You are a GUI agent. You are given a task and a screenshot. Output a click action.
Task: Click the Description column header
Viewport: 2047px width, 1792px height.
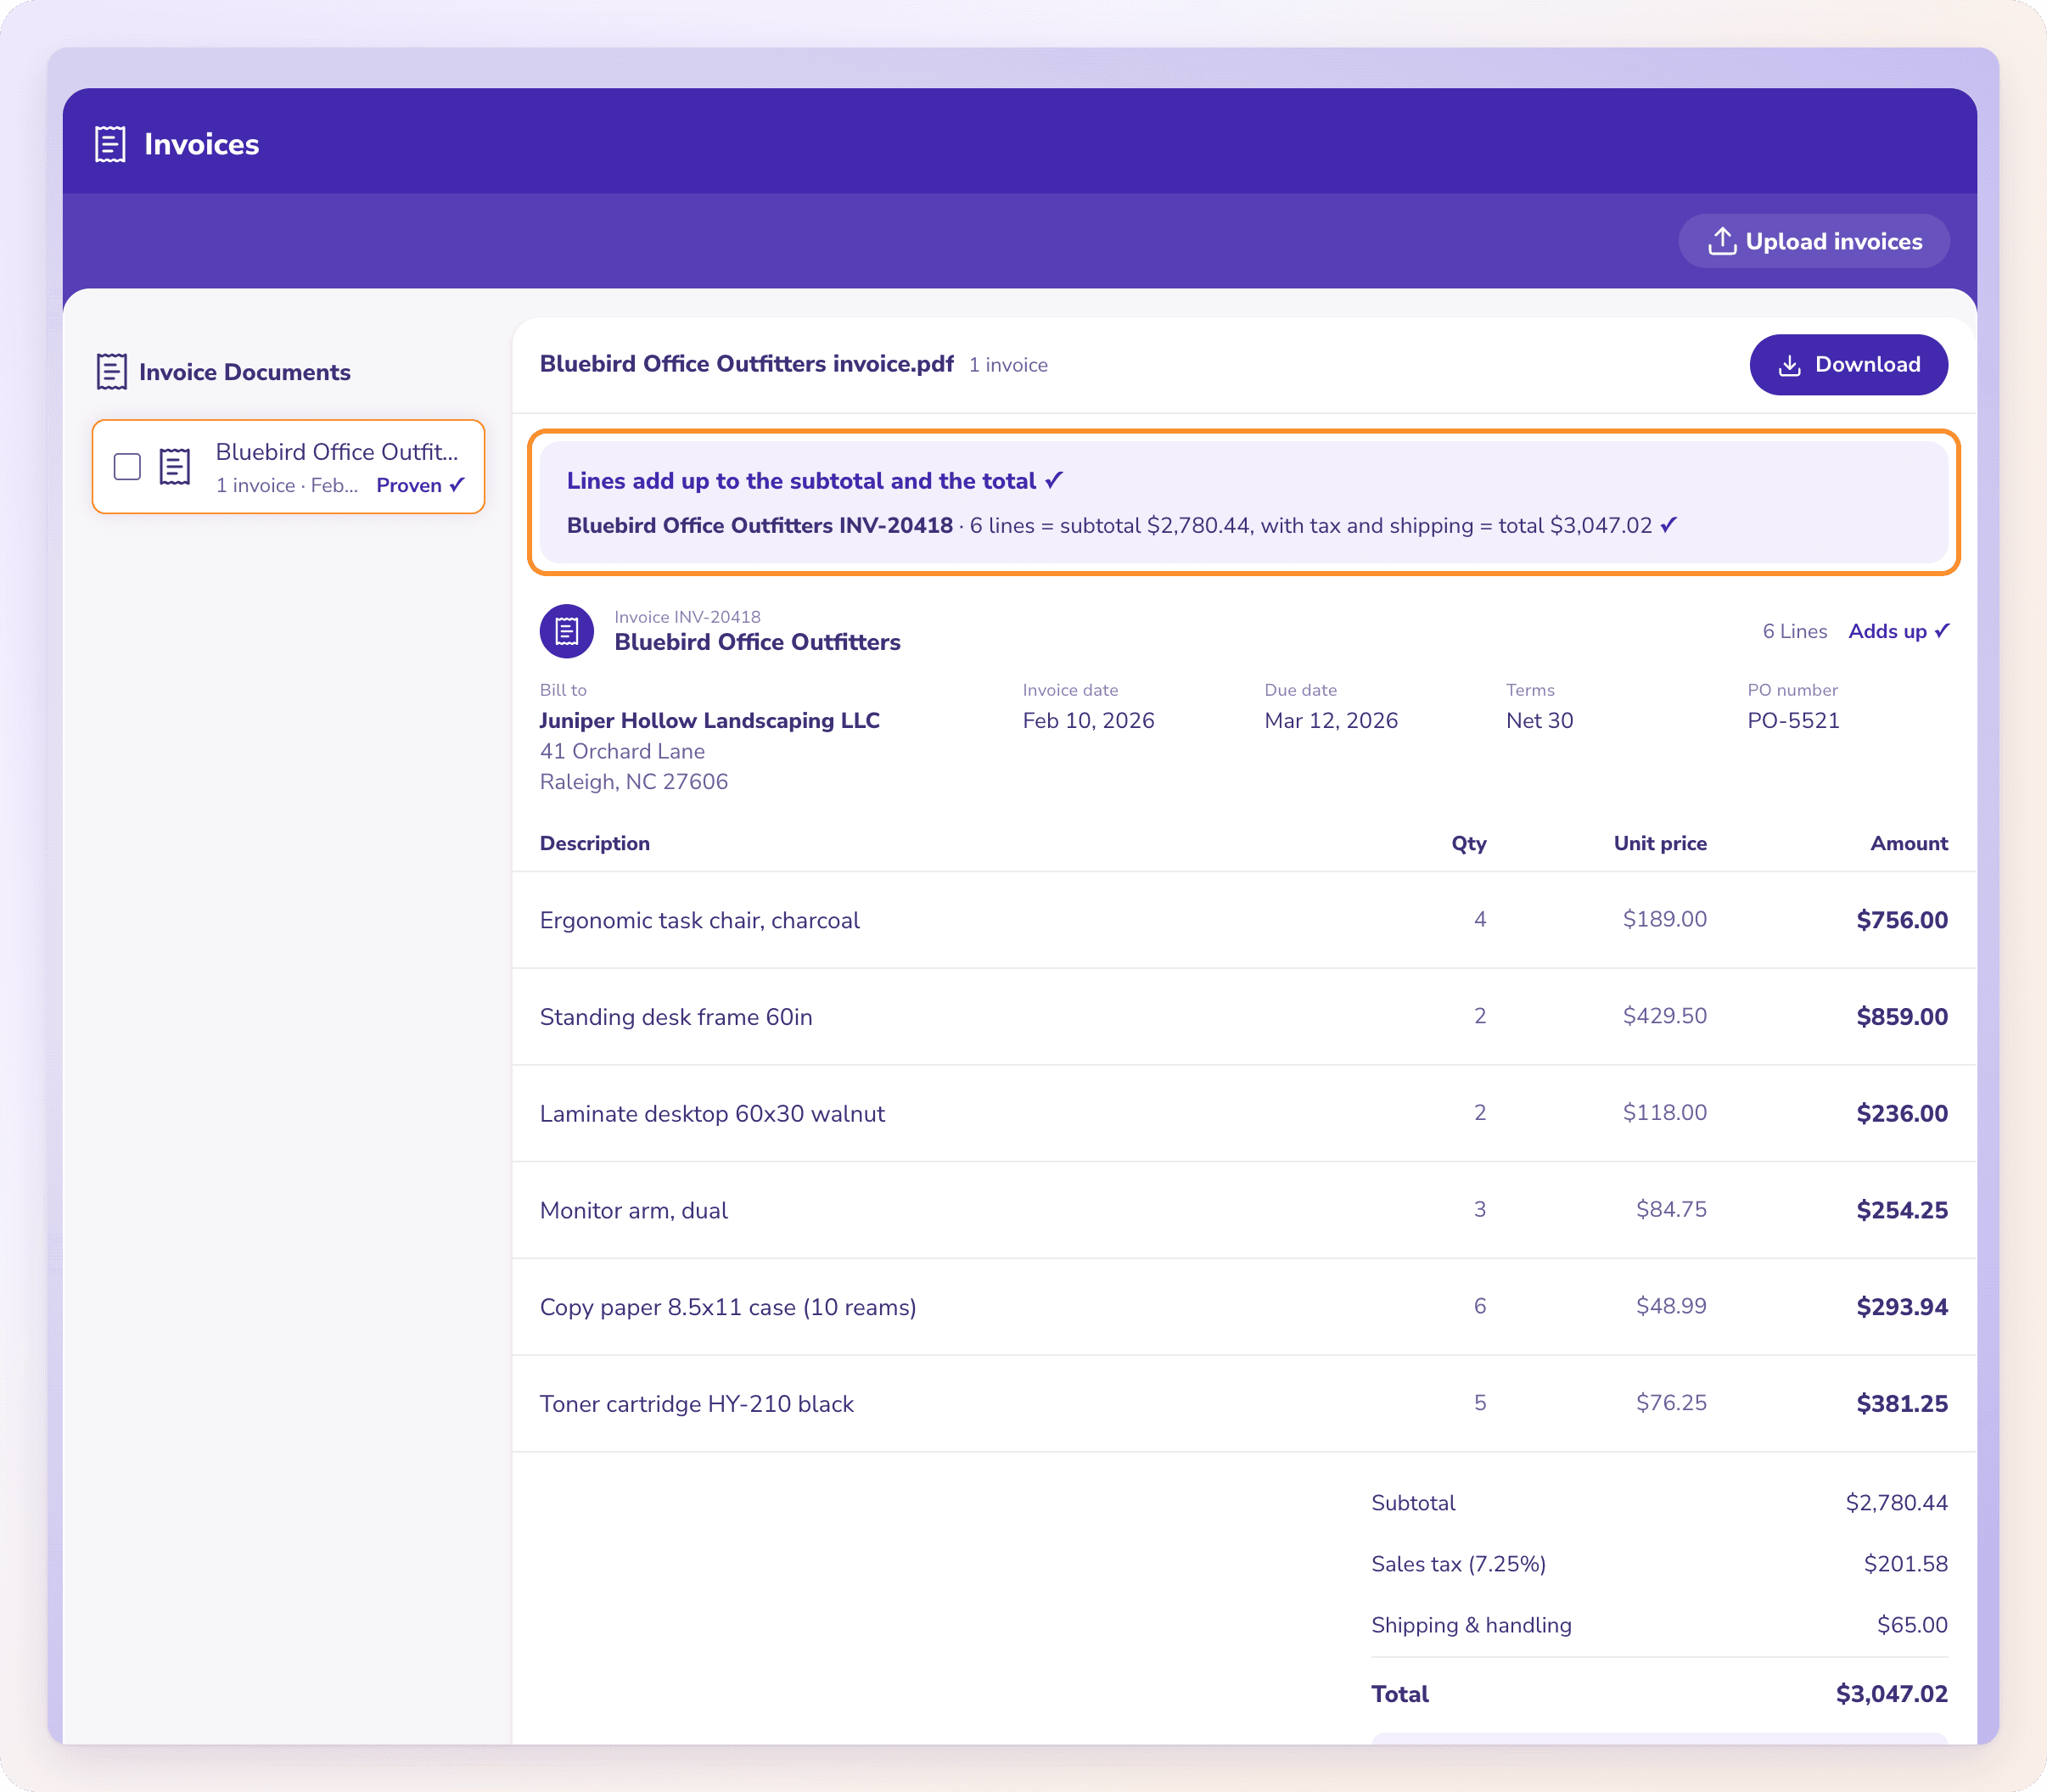click(x=595, y=843)
